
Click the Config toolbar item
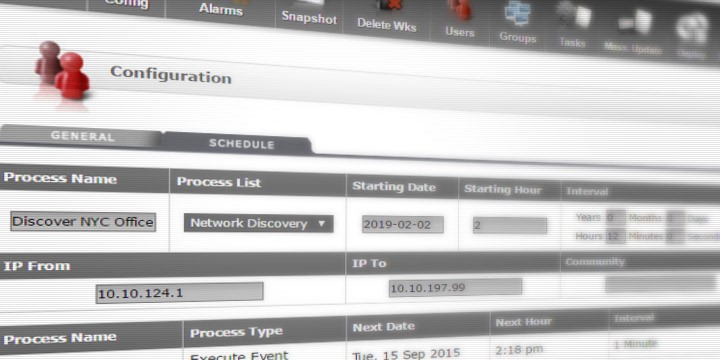[126, 5]
